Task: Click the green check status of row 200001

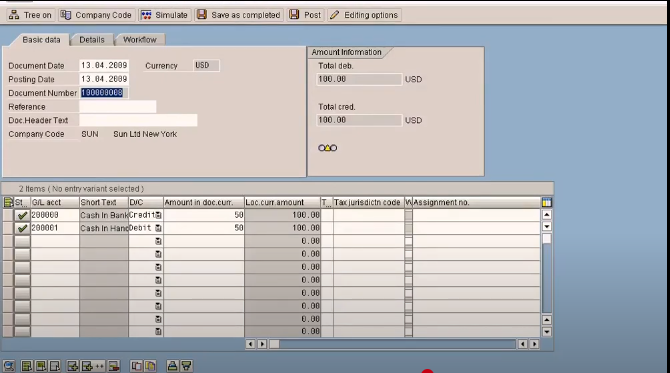Action: (x=22, y=228)
